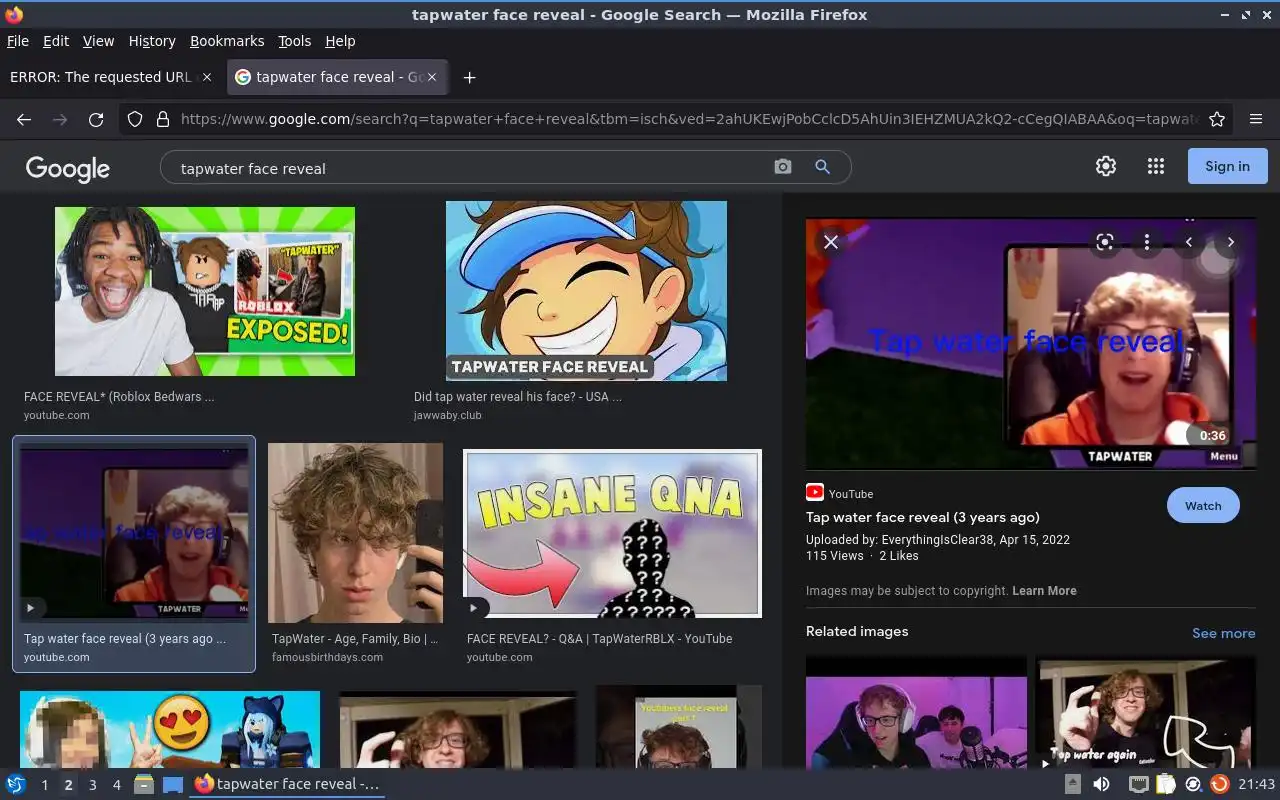The height and width of the screenshot is (800, 1280).
Task: Open TapWater Age, Family, Bio caption
Action: click(355, 639)
